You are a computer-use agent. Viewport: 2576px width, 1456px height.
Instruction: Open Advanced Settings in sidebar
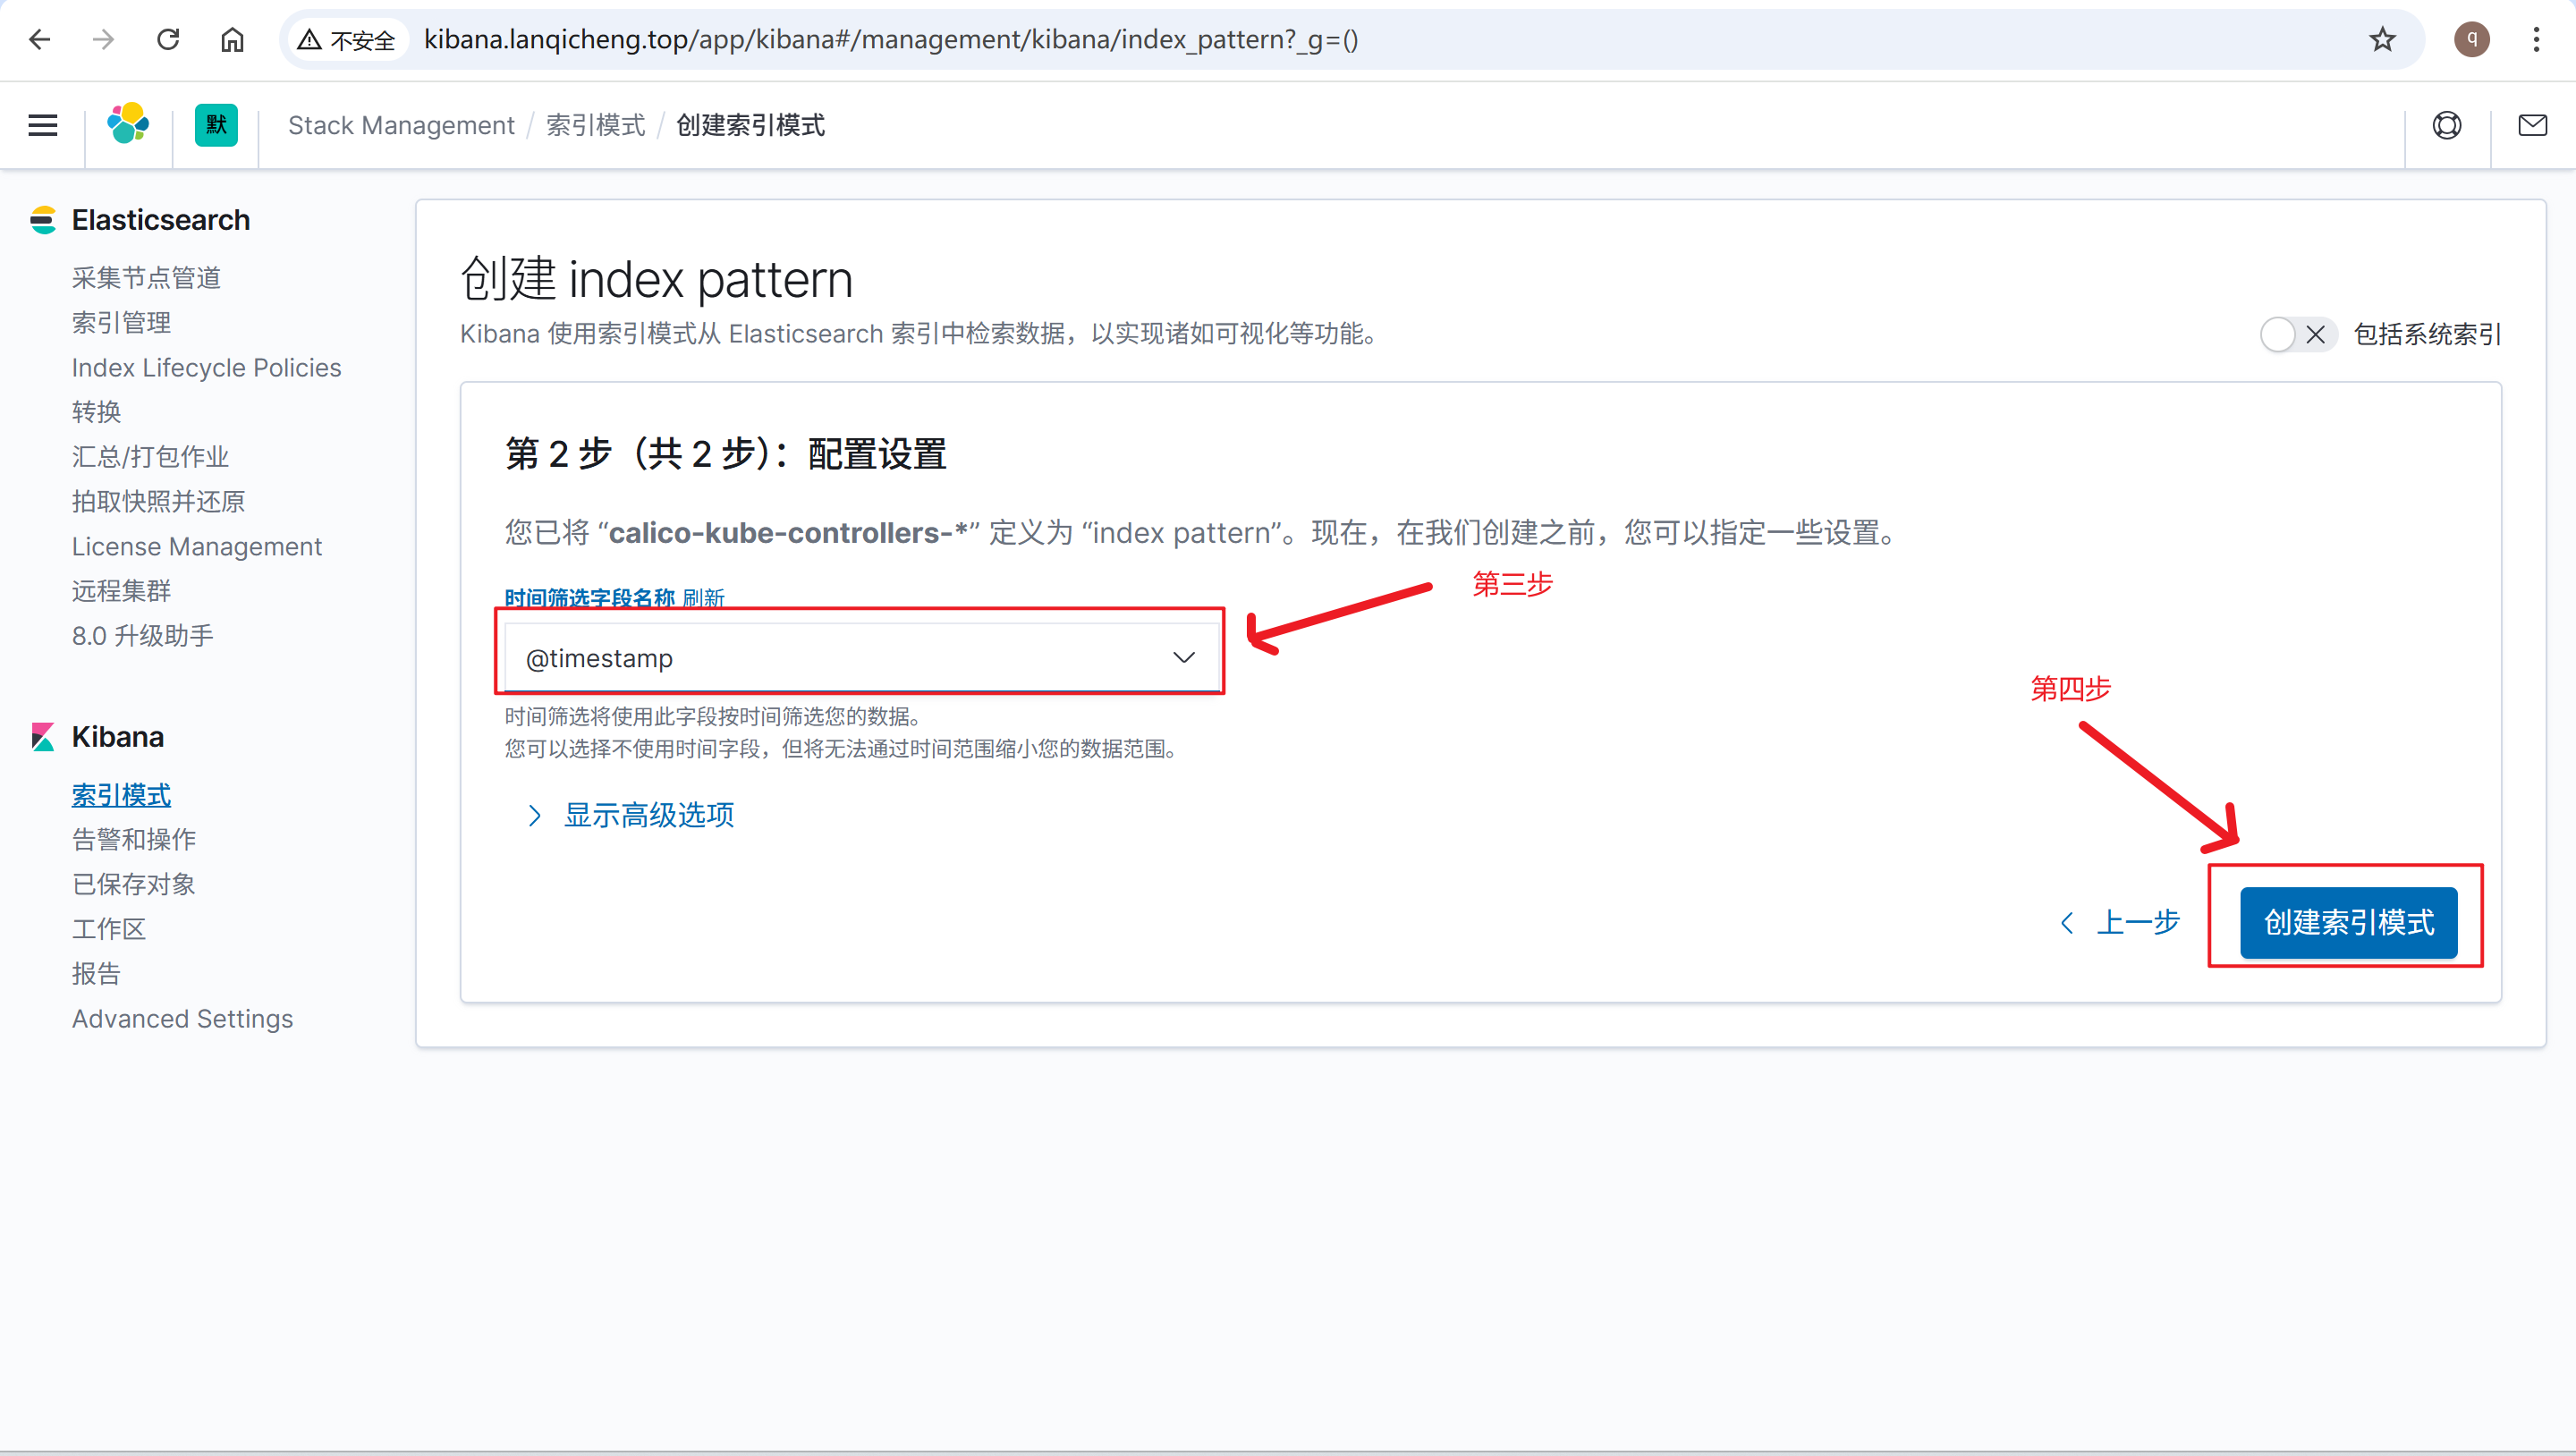(182, 1019)
